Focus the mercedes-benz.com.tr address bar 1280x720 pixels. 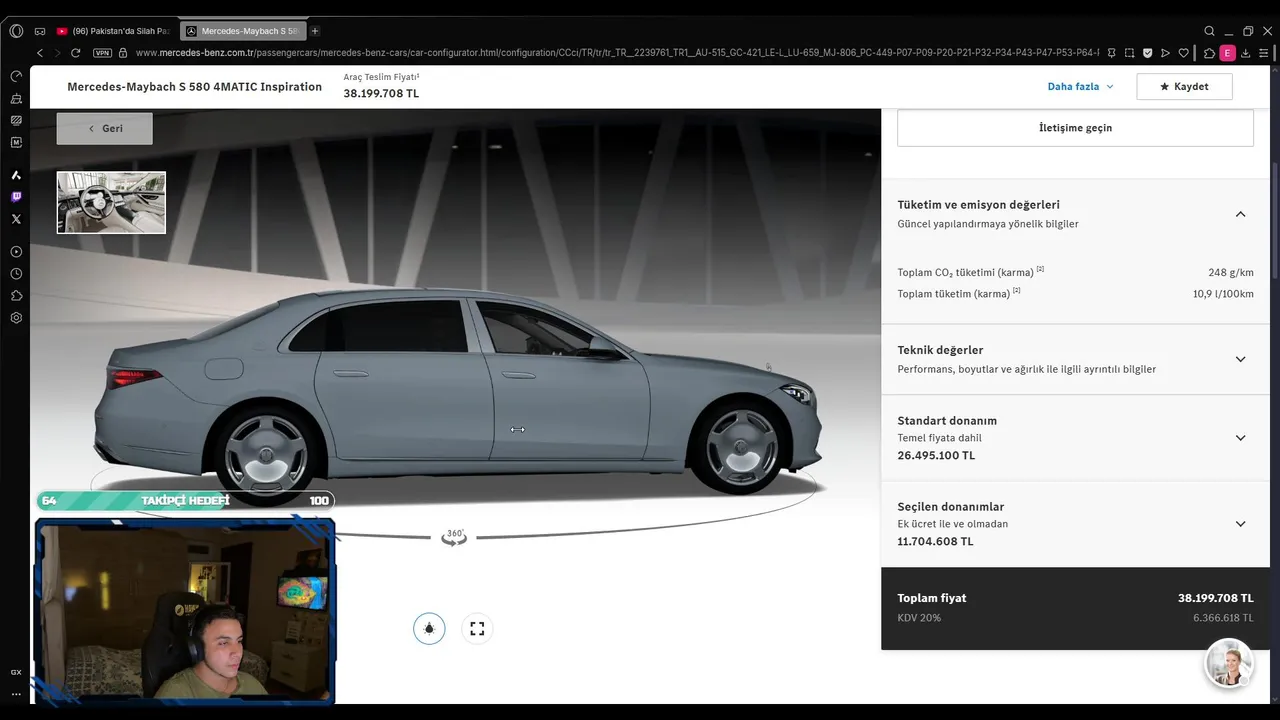click(x=615, y=53)
